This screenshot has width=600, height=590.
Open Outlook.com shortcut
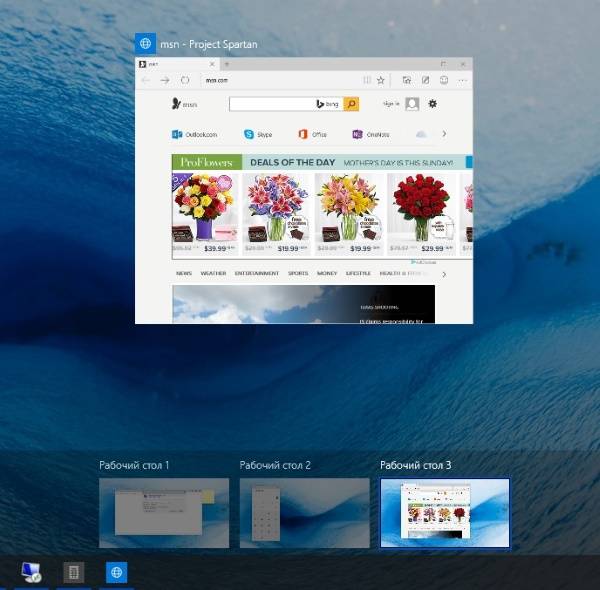point(194,134)
